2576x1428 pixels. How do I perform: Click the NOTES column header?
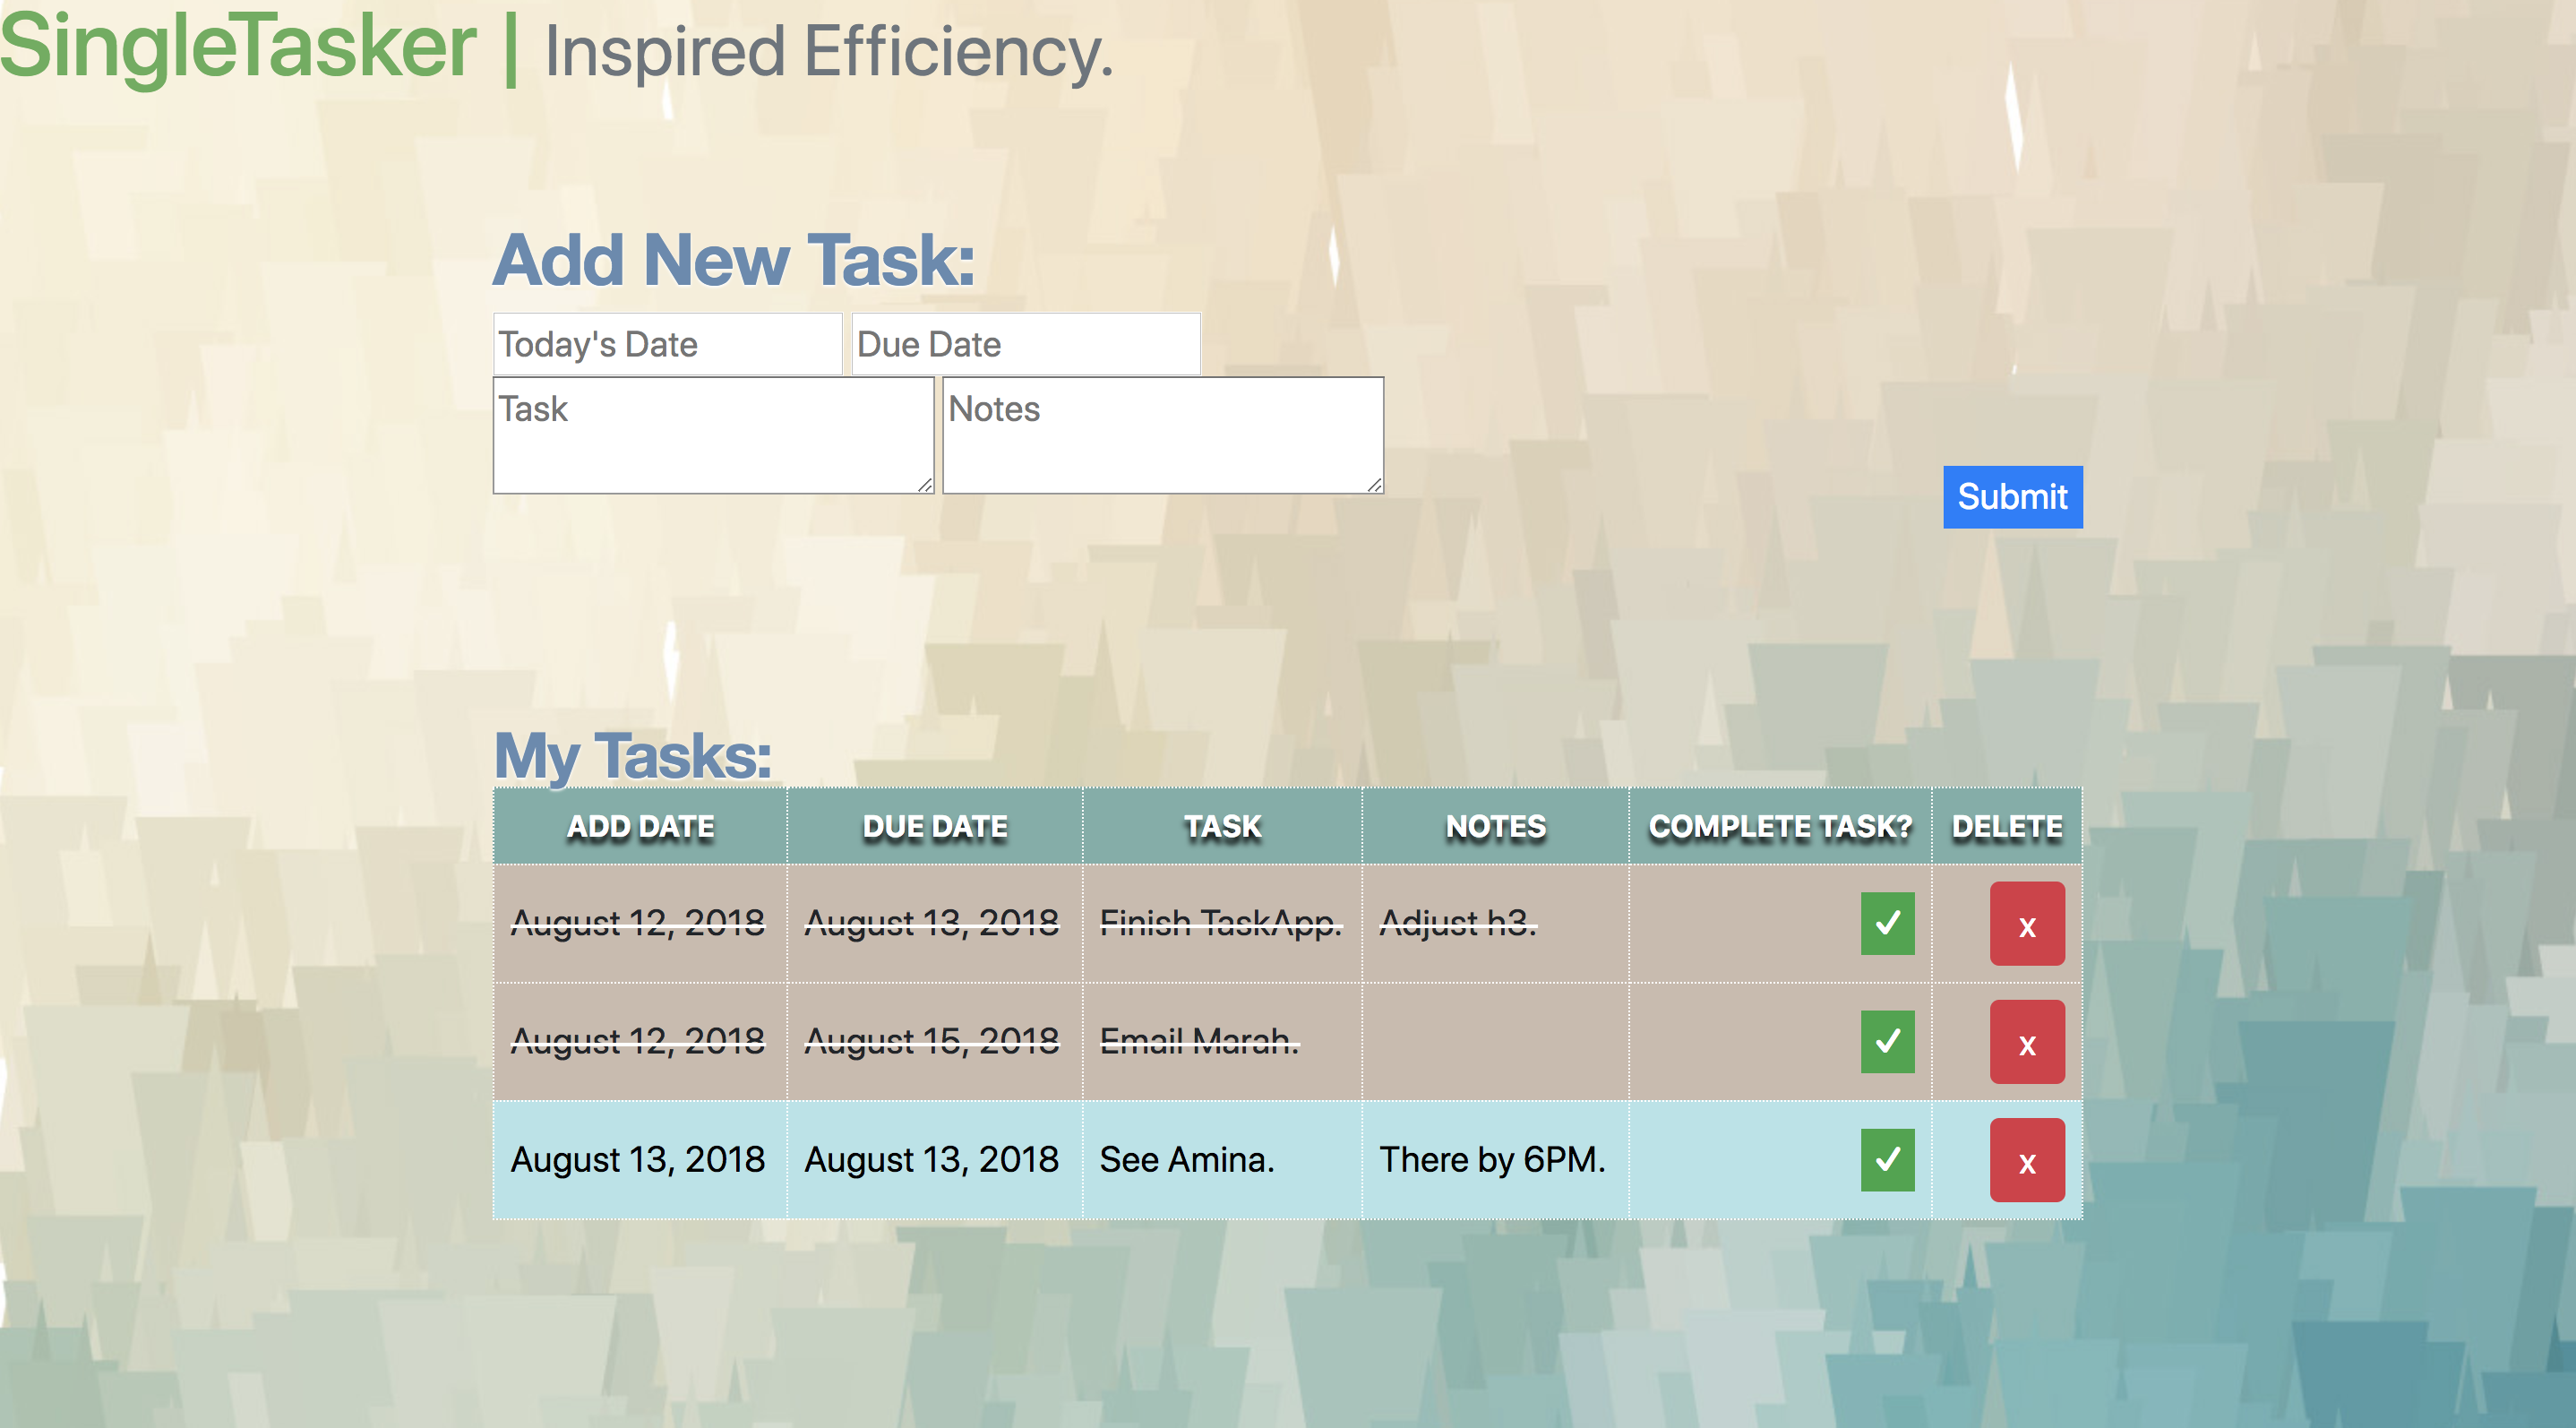tap(1495, 826)
